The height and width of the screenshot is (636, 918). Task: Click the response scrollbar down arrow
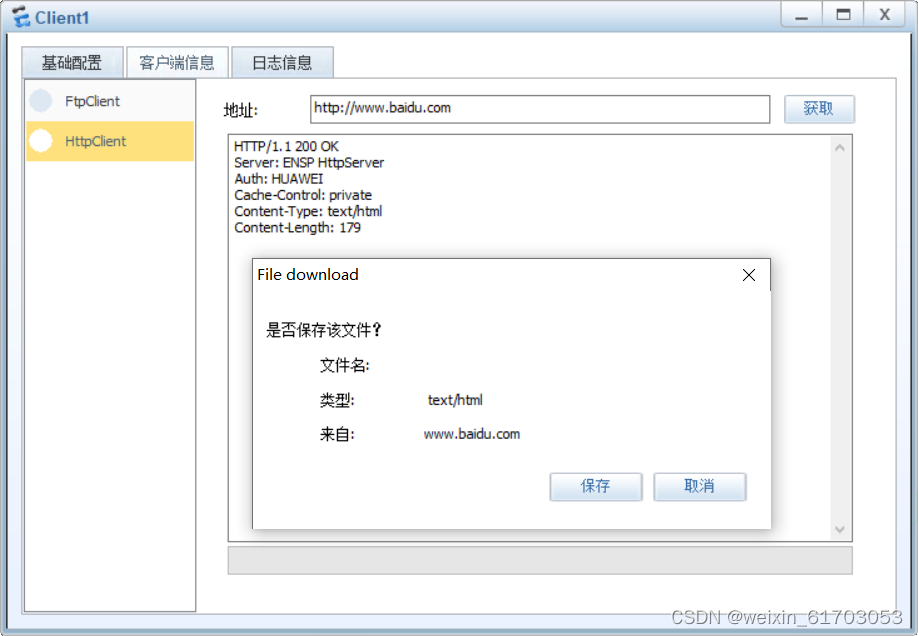click(840, 529)
